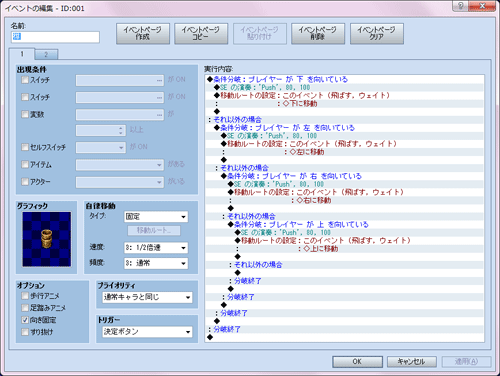Open the 頻度 通常 dropdown
This screenshot has width=500, height=376.
[x=156, y=263]
